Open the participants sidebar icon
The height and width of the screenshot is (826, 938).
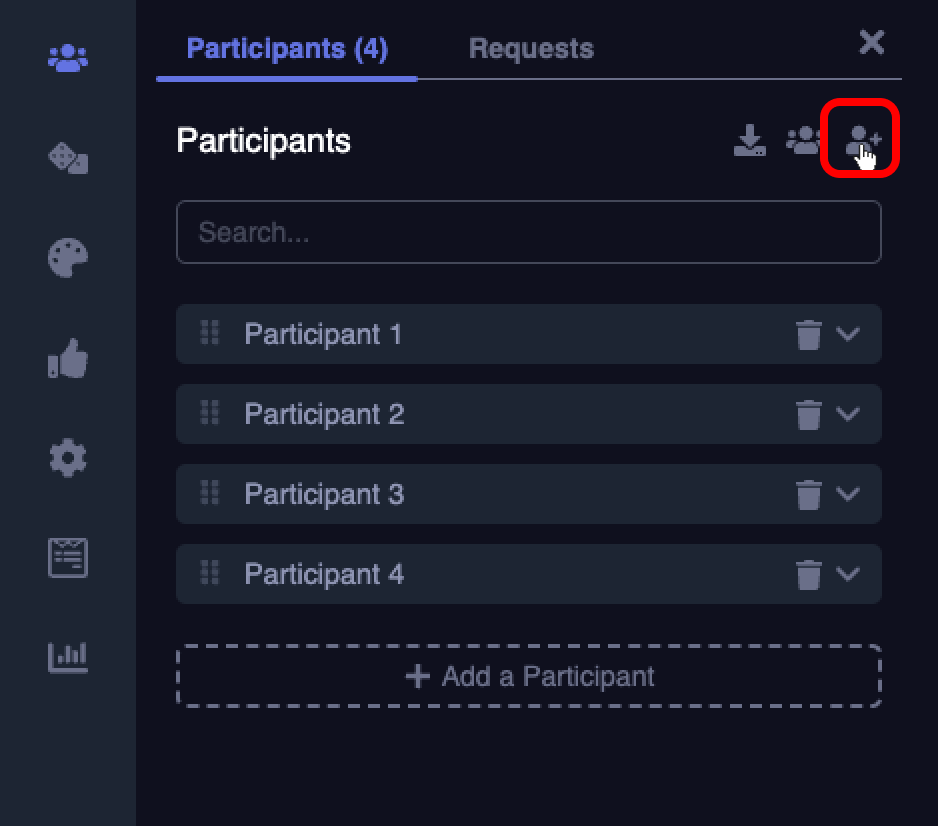click(x=68, y=57)
